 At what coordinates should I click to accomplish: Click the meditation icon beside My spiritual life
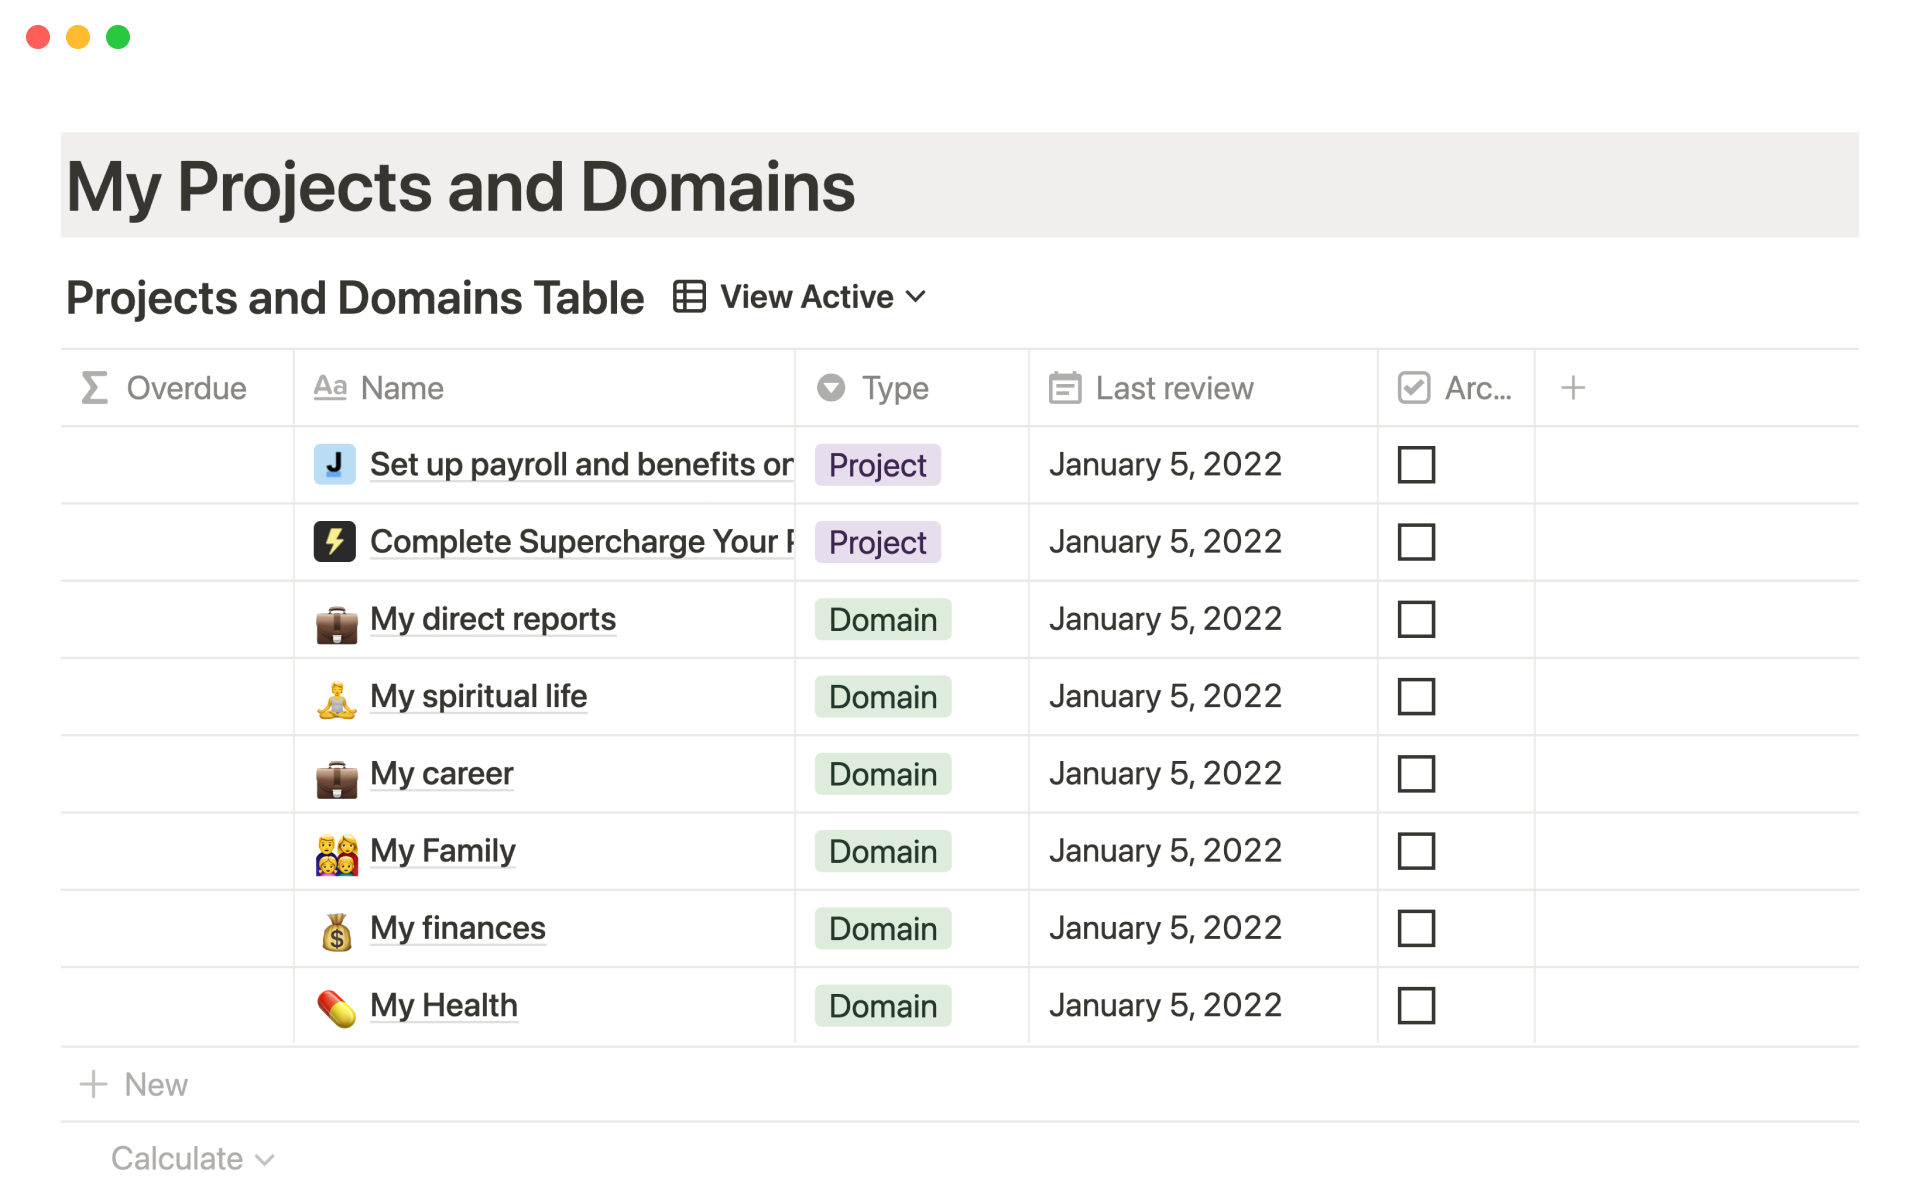(x=337, y=698)
